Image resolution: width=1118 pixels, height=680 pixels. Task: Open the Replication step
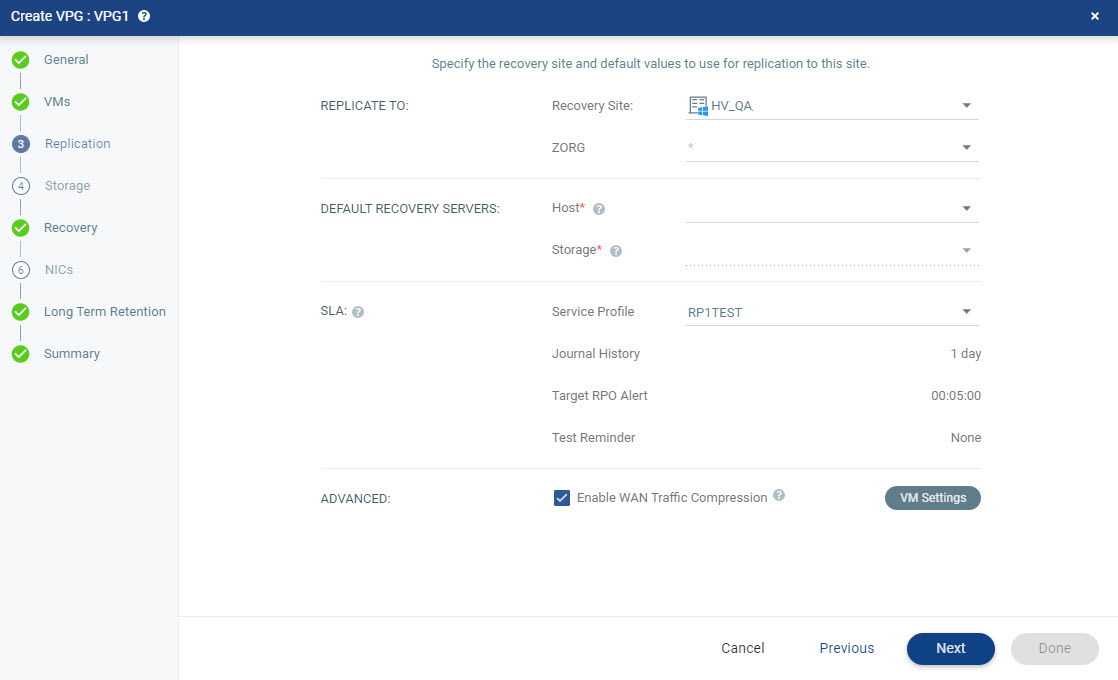78,144
